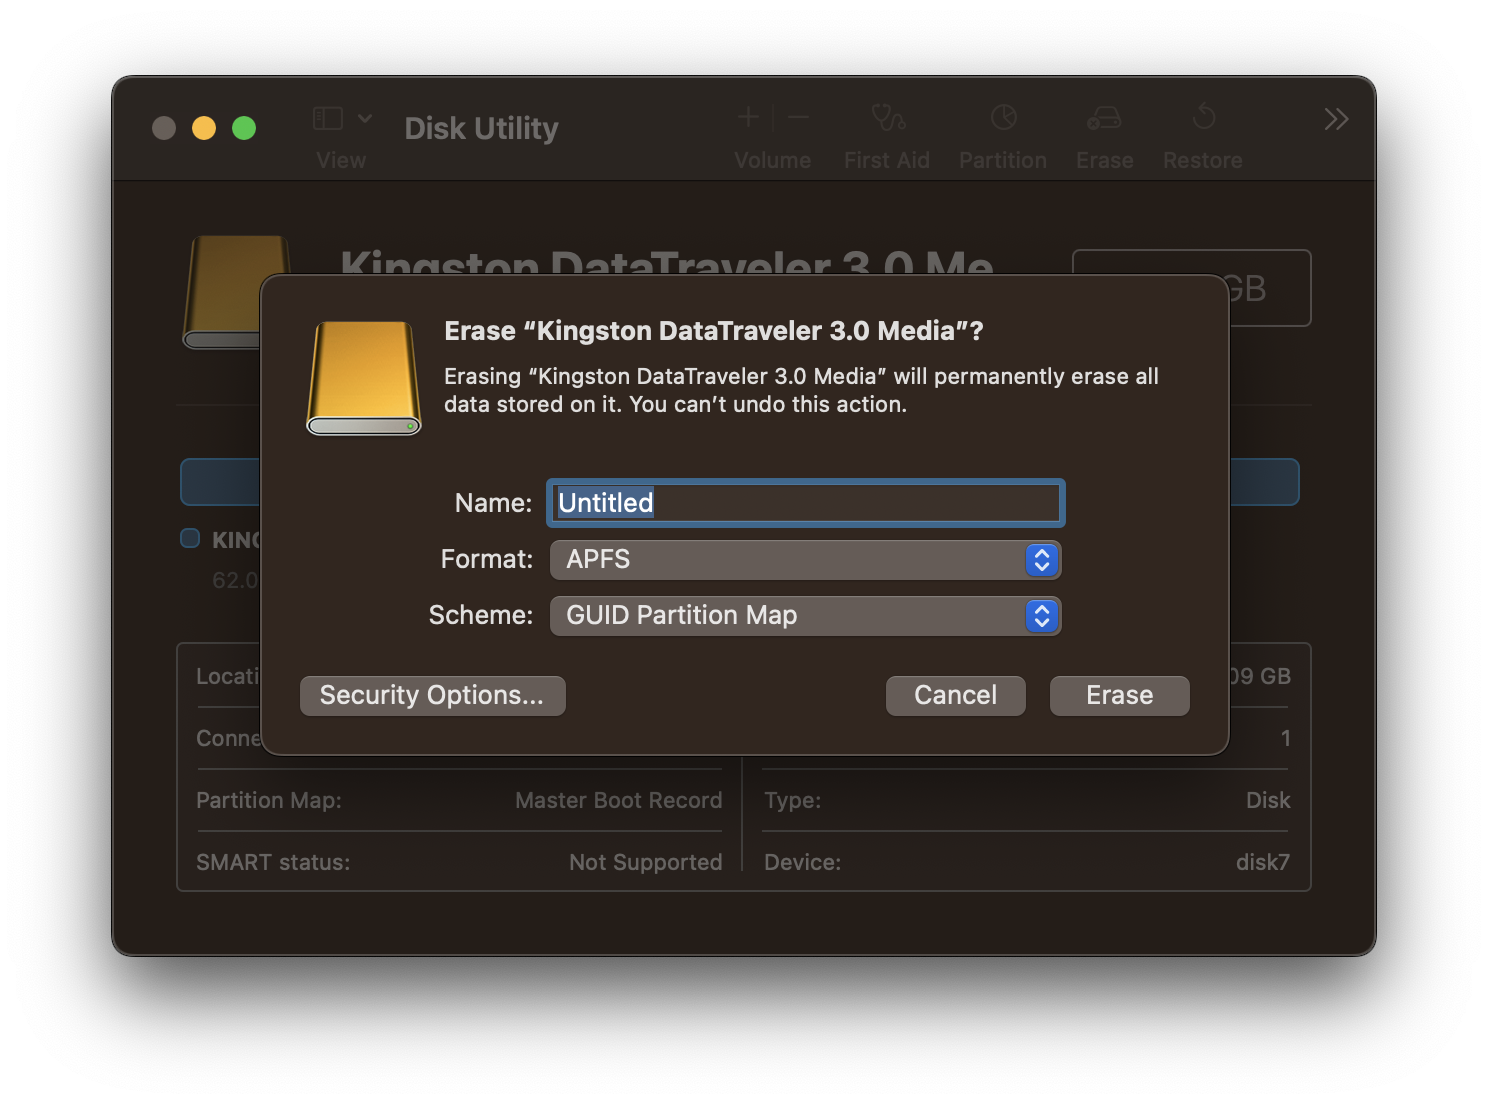Click the Not Supported SMART status value

(x=645, y=862)
